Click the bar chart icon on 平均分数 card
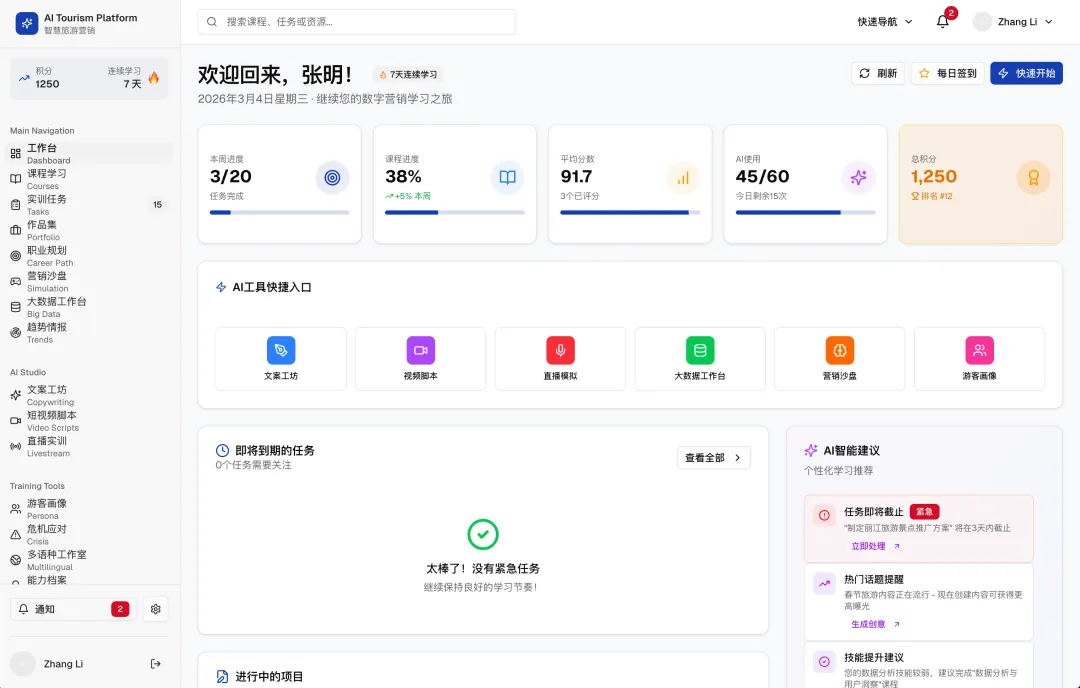This screenshot has height=688, width=1080. 683,178
